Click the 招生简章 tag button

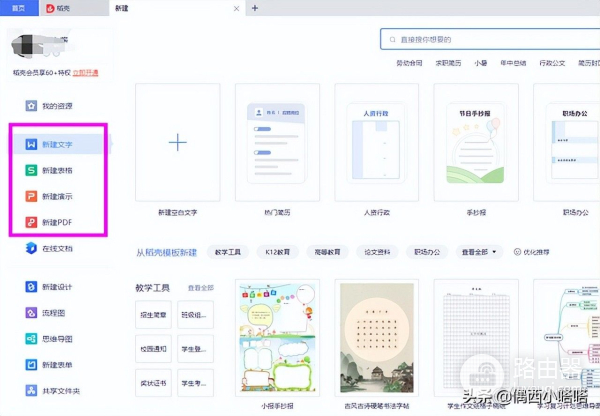[x=153, y=315]
